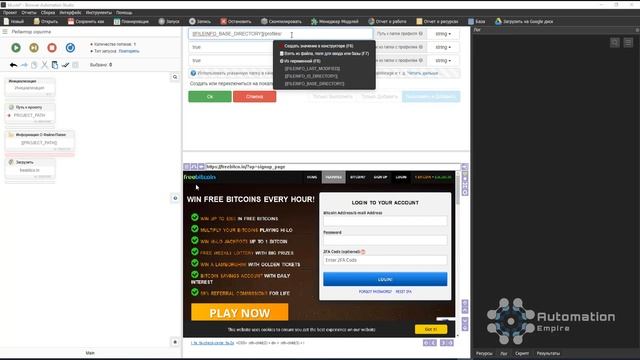The height and width of the screenshot is (360, 640).
Task: Click the green Run script button
Action: pyautogui.click(x=16, y=48)
